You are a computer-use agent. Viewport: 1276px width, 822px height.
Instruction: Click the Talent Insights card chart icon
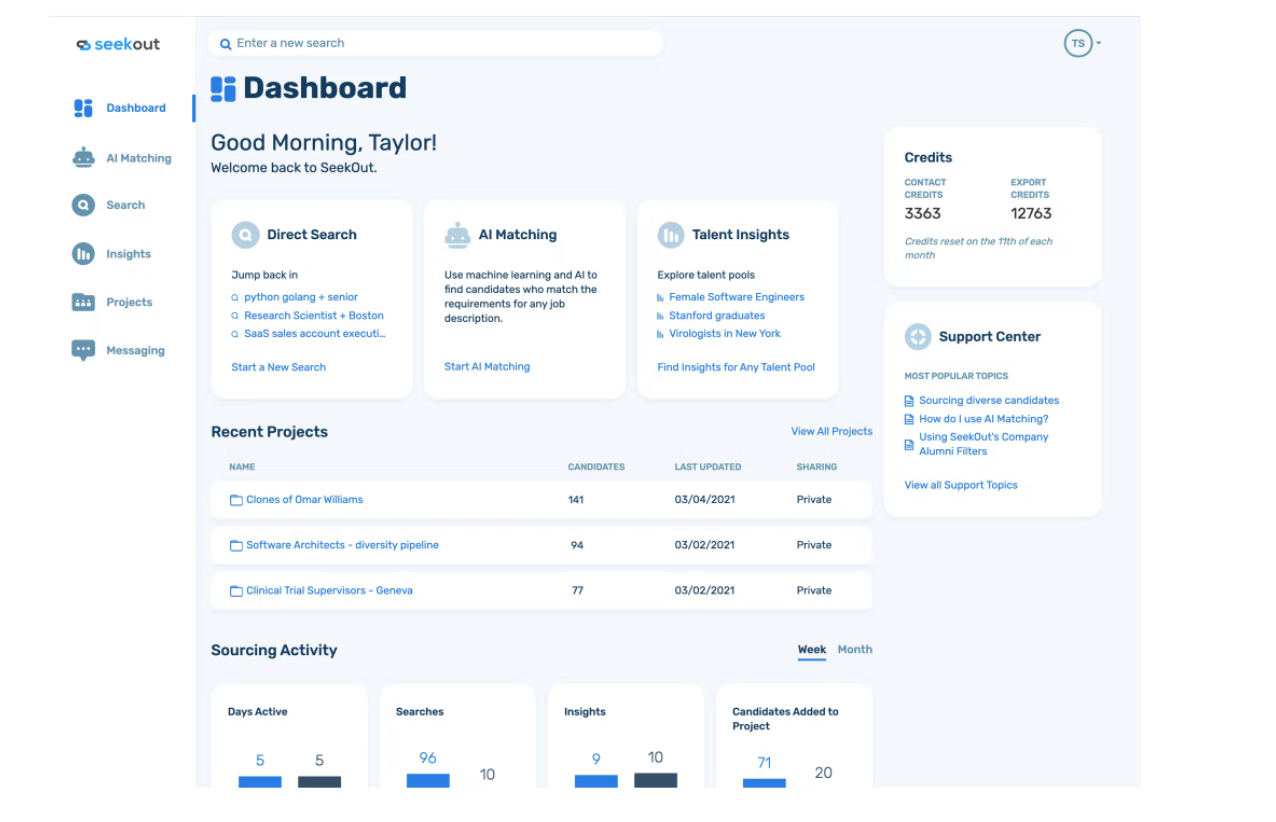tap(671, 235)
